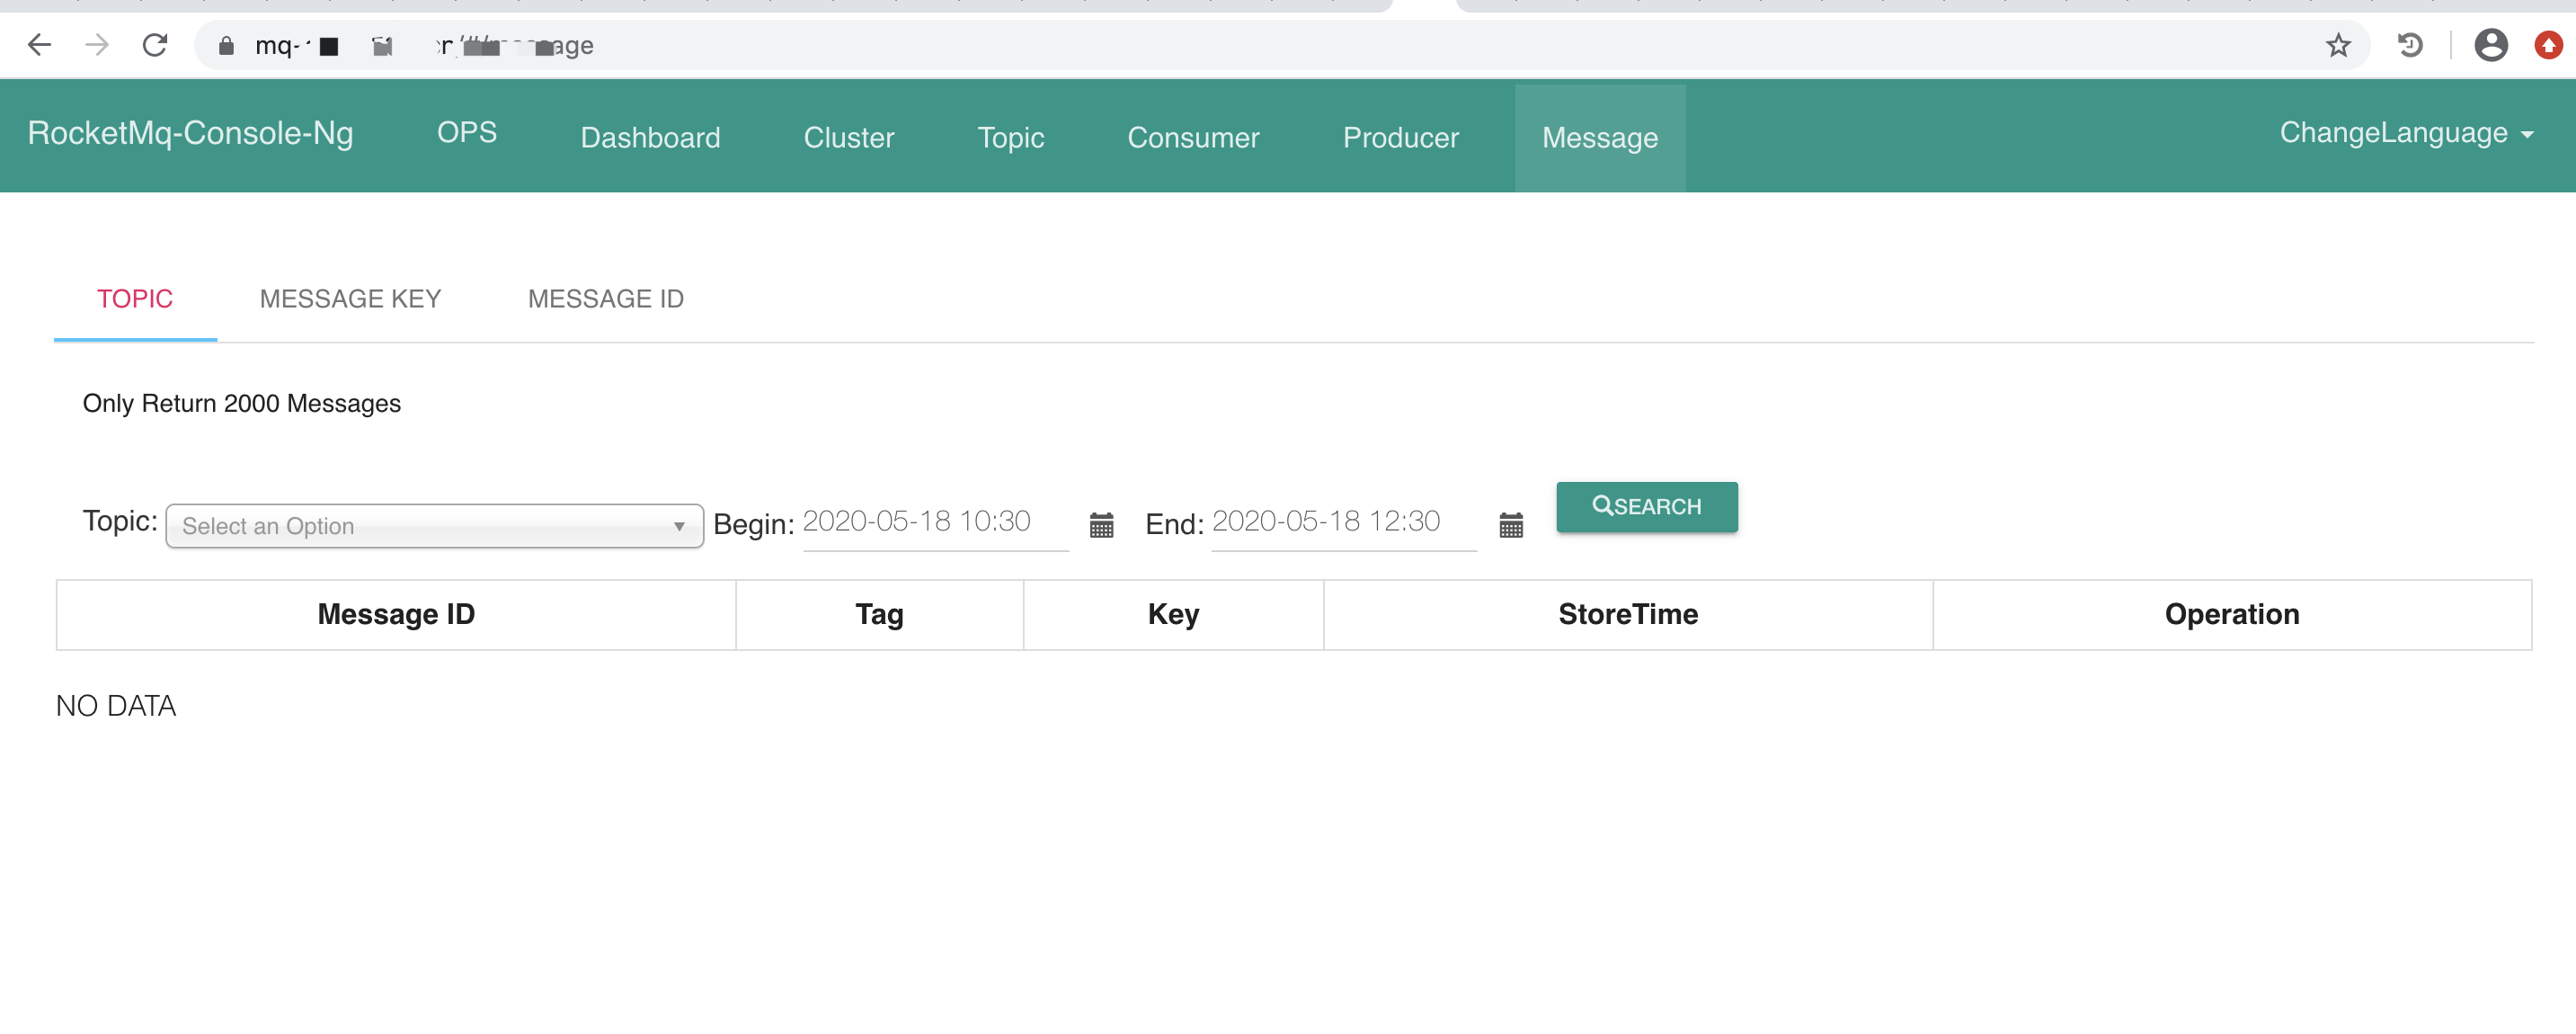Open the Begin date calendar icon

click(x=1101, y=525)
